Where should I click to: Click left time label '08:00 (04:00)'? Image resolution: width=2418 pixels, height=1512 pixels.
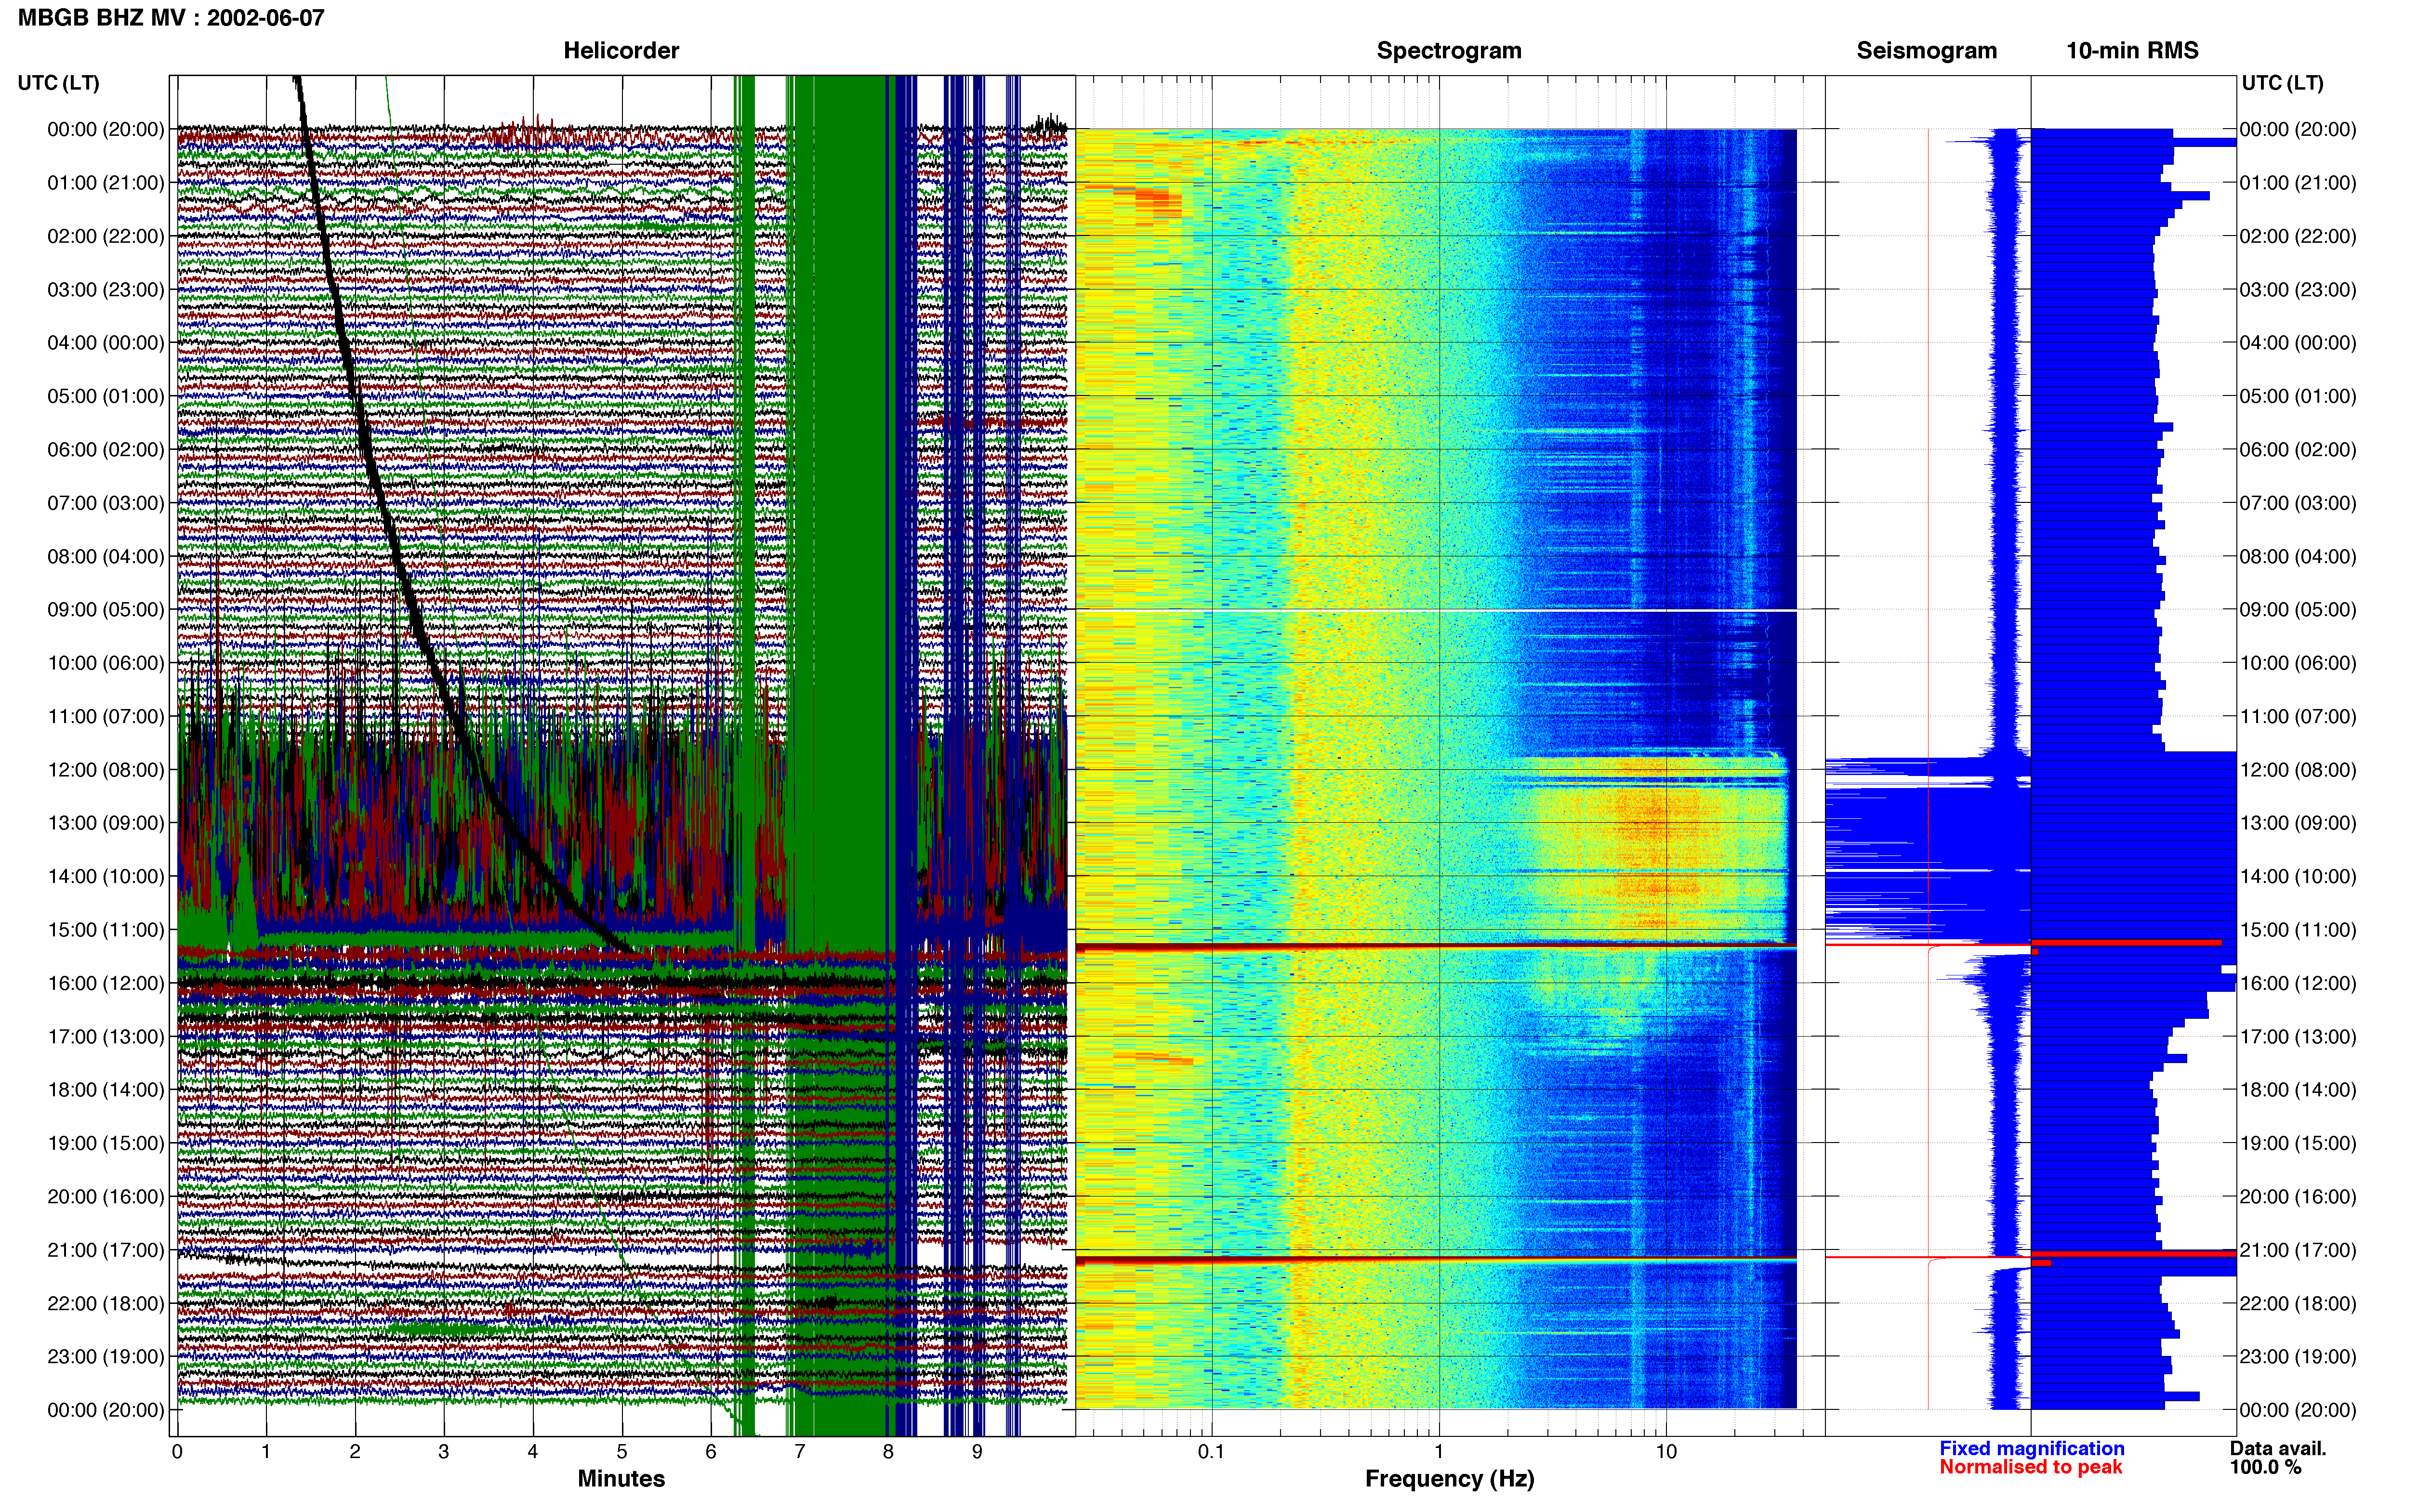(106, 556)
